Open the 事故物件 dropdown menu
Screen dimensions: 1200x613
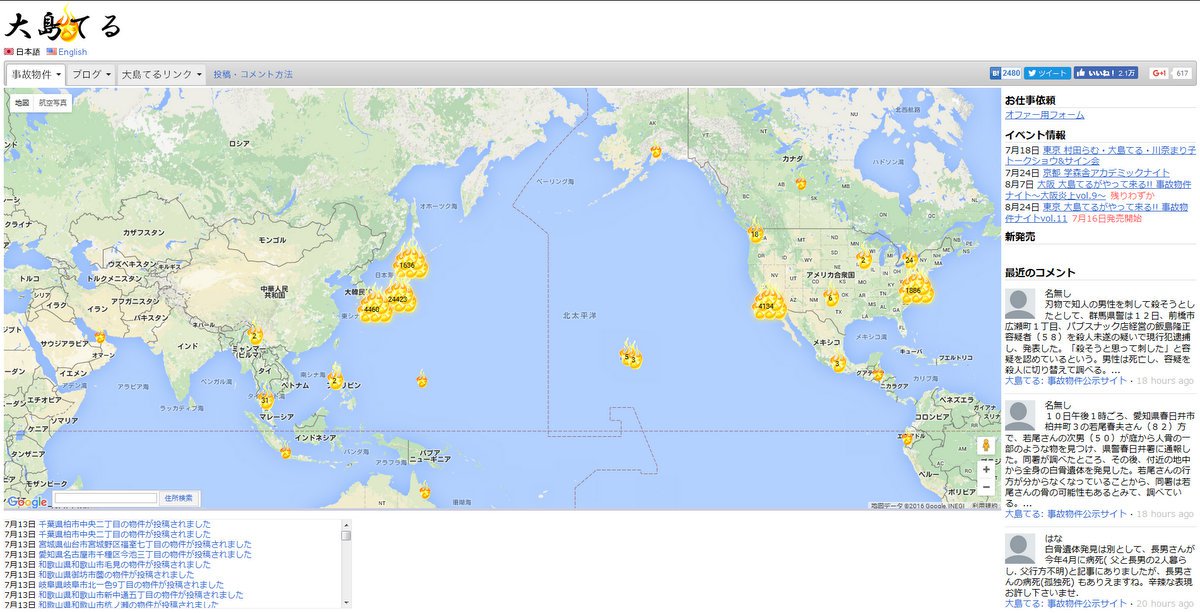click(x=37, y=74)
